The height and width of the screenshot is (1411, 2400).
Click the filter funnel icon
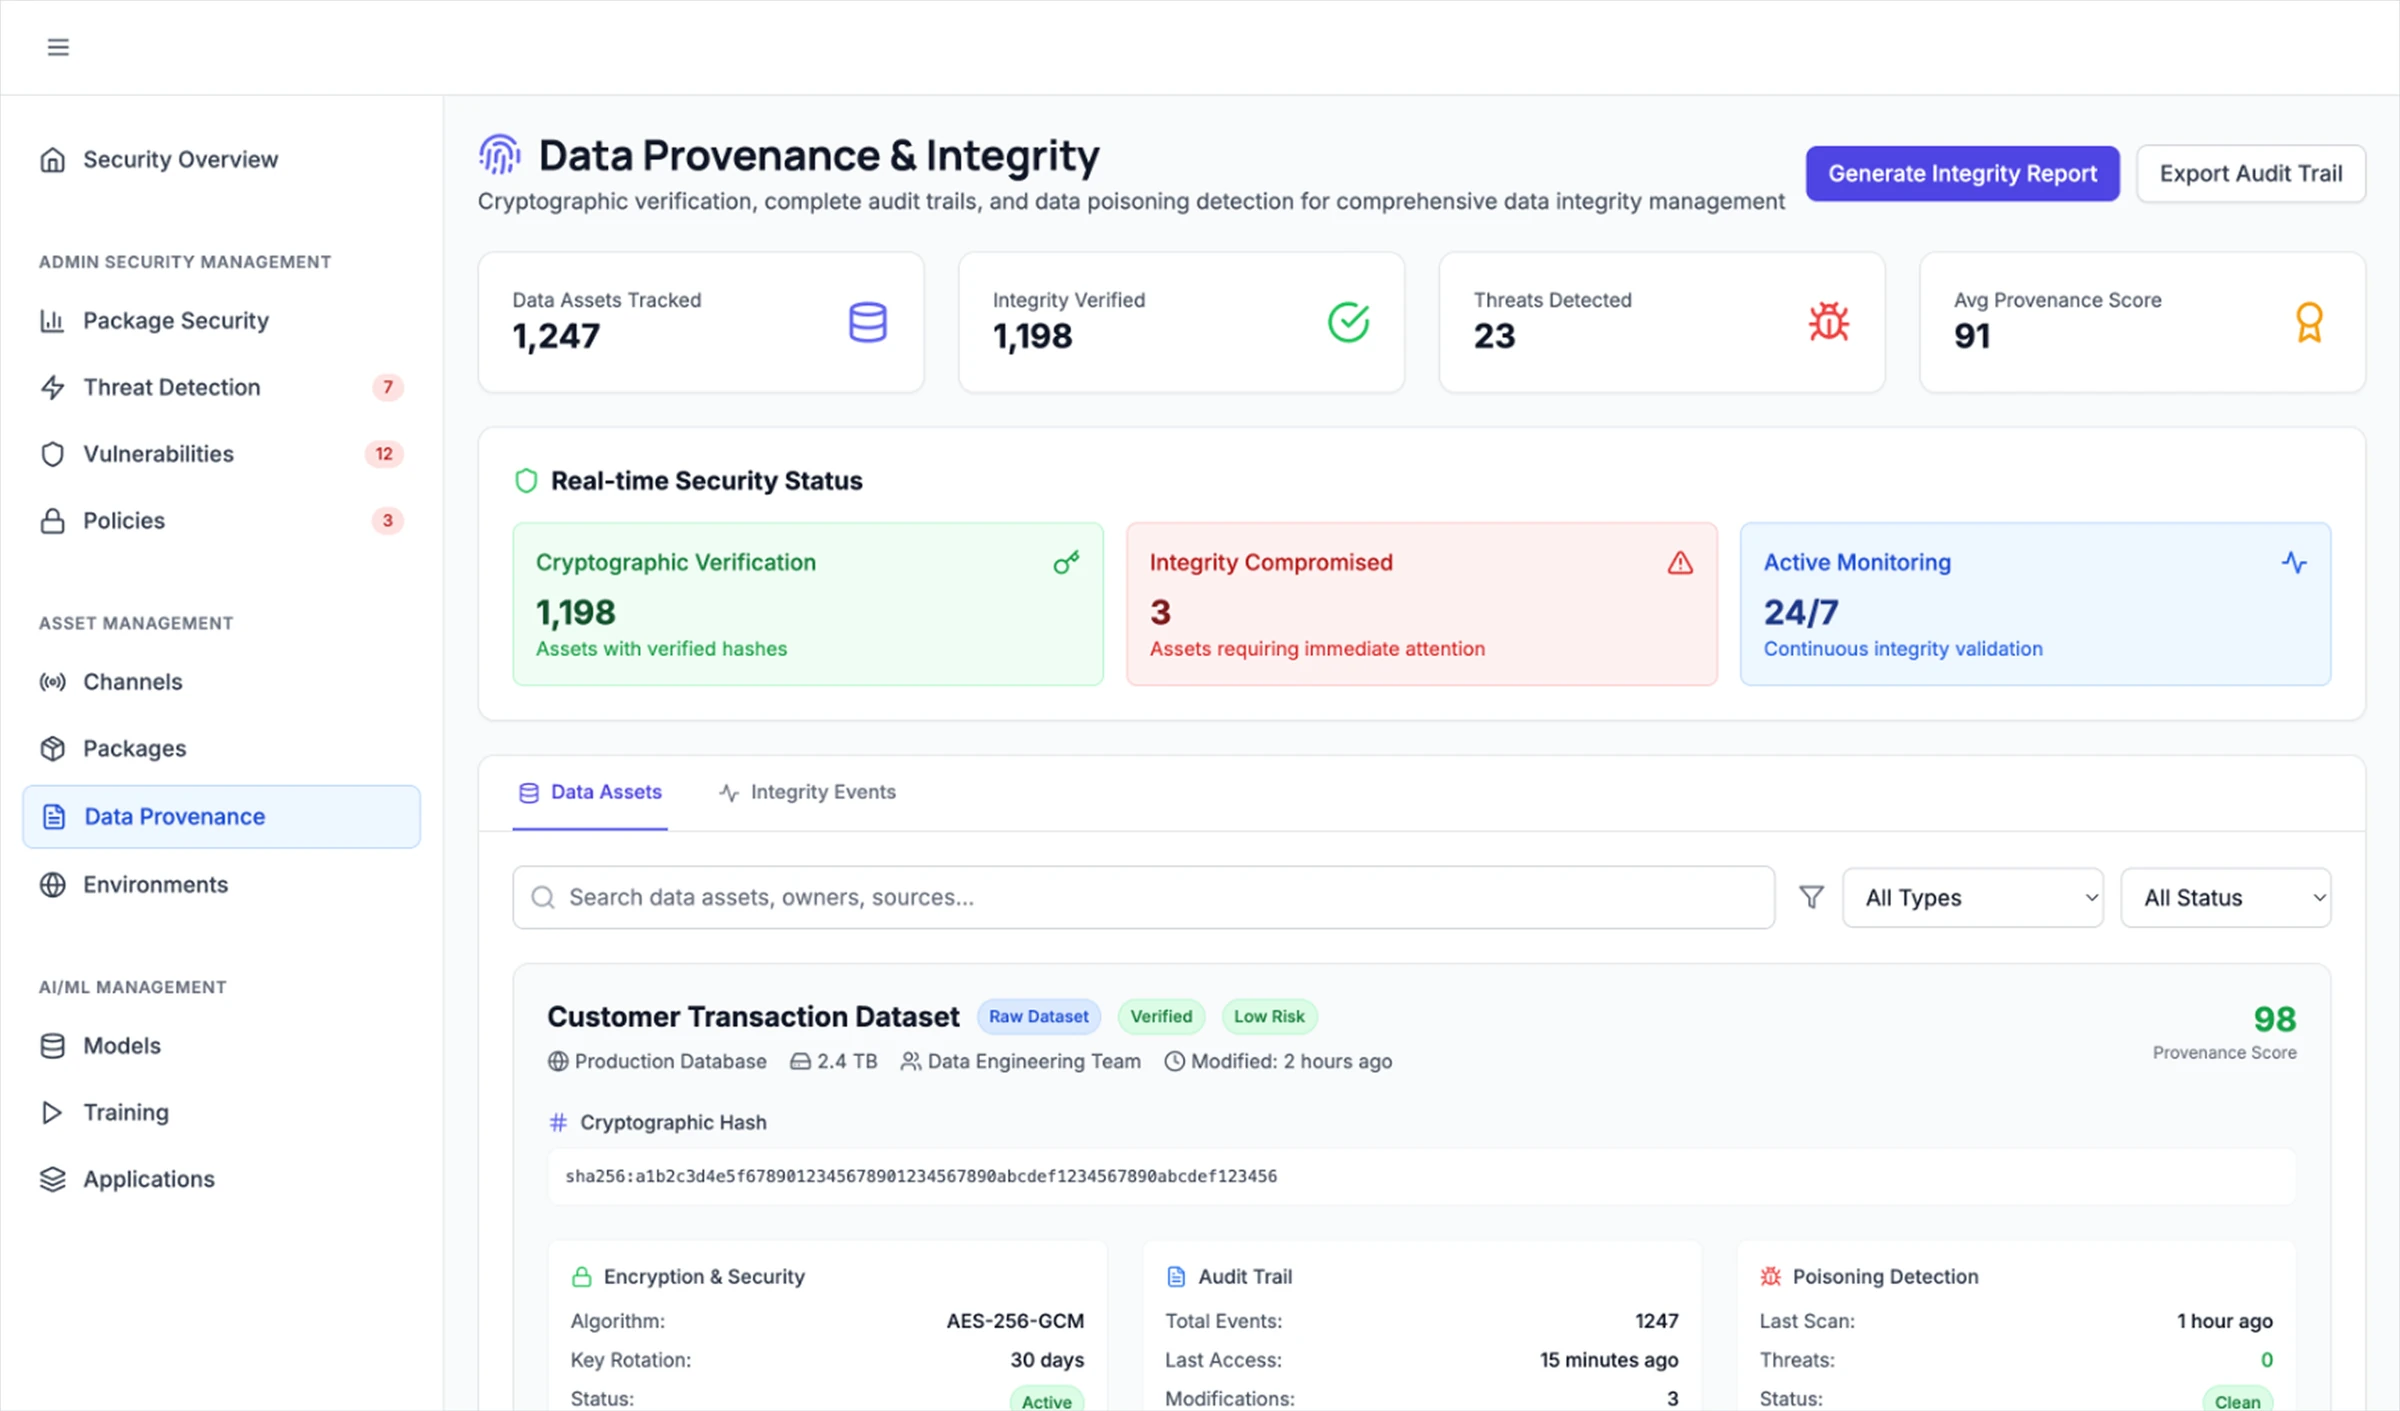point(1811,897)
